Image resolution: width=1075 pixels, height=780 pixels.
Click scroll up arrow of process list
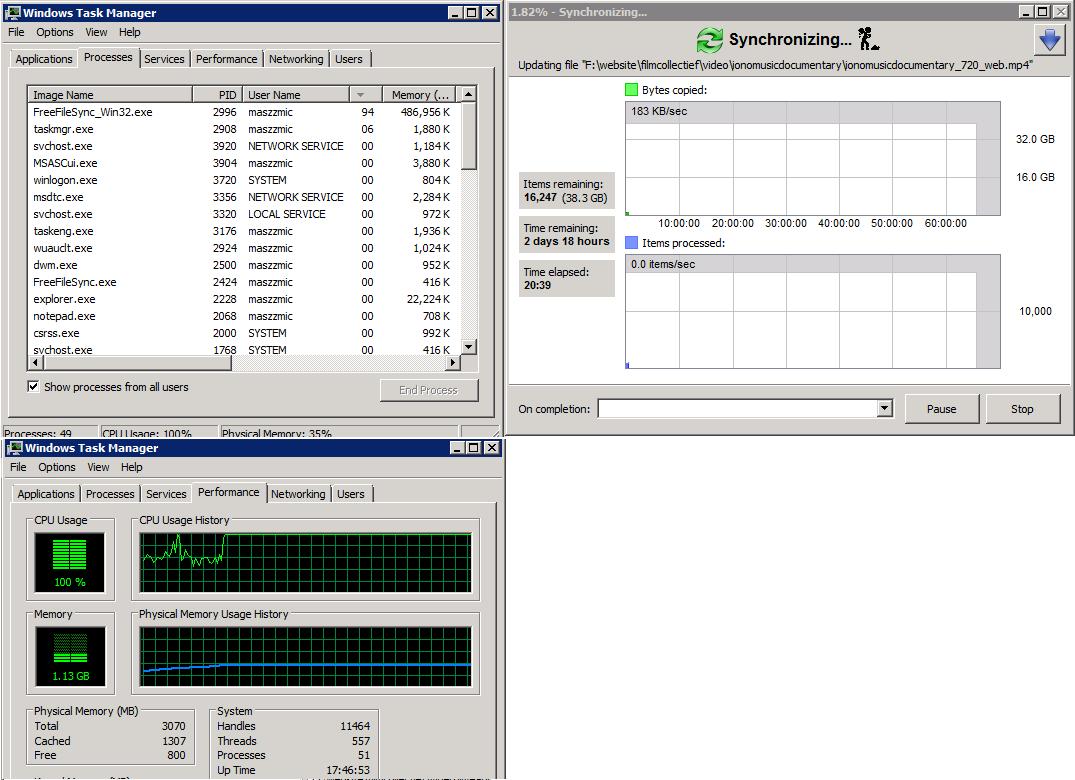point(469,95)
